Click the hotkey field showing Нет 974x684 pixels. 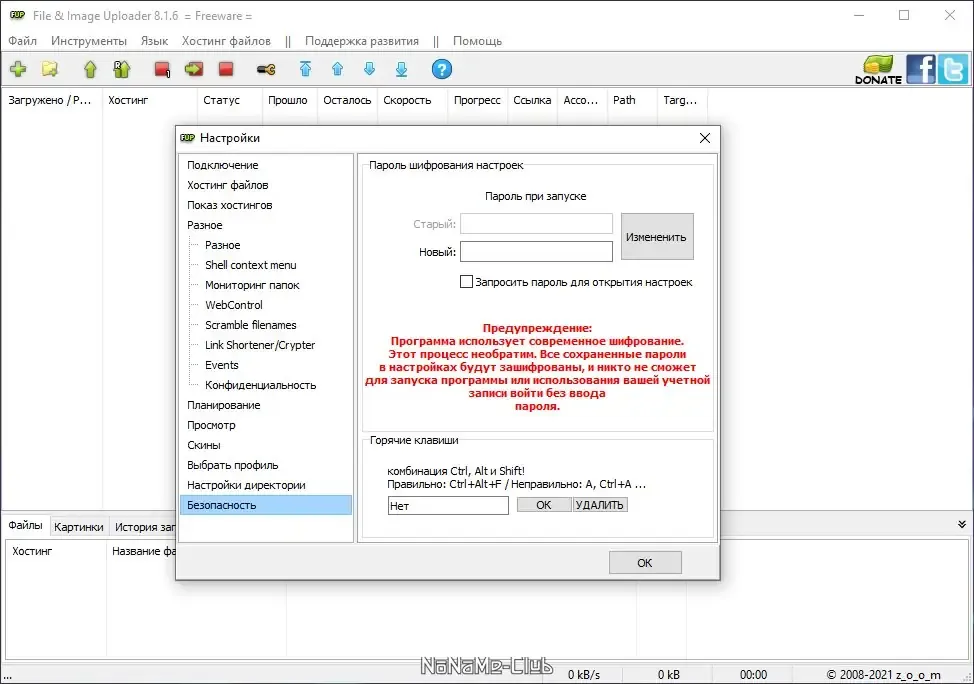click(448, 506)
